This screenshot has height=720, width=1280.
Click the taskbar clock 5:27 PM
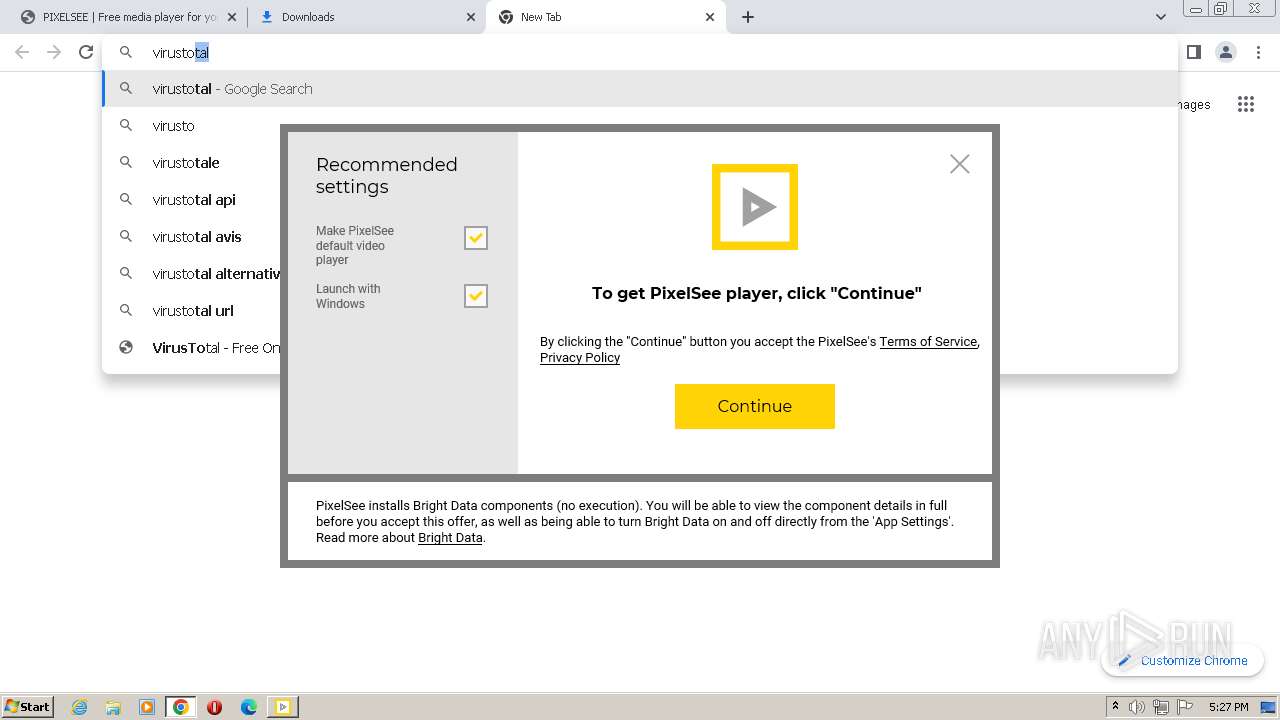[1228, 707]
